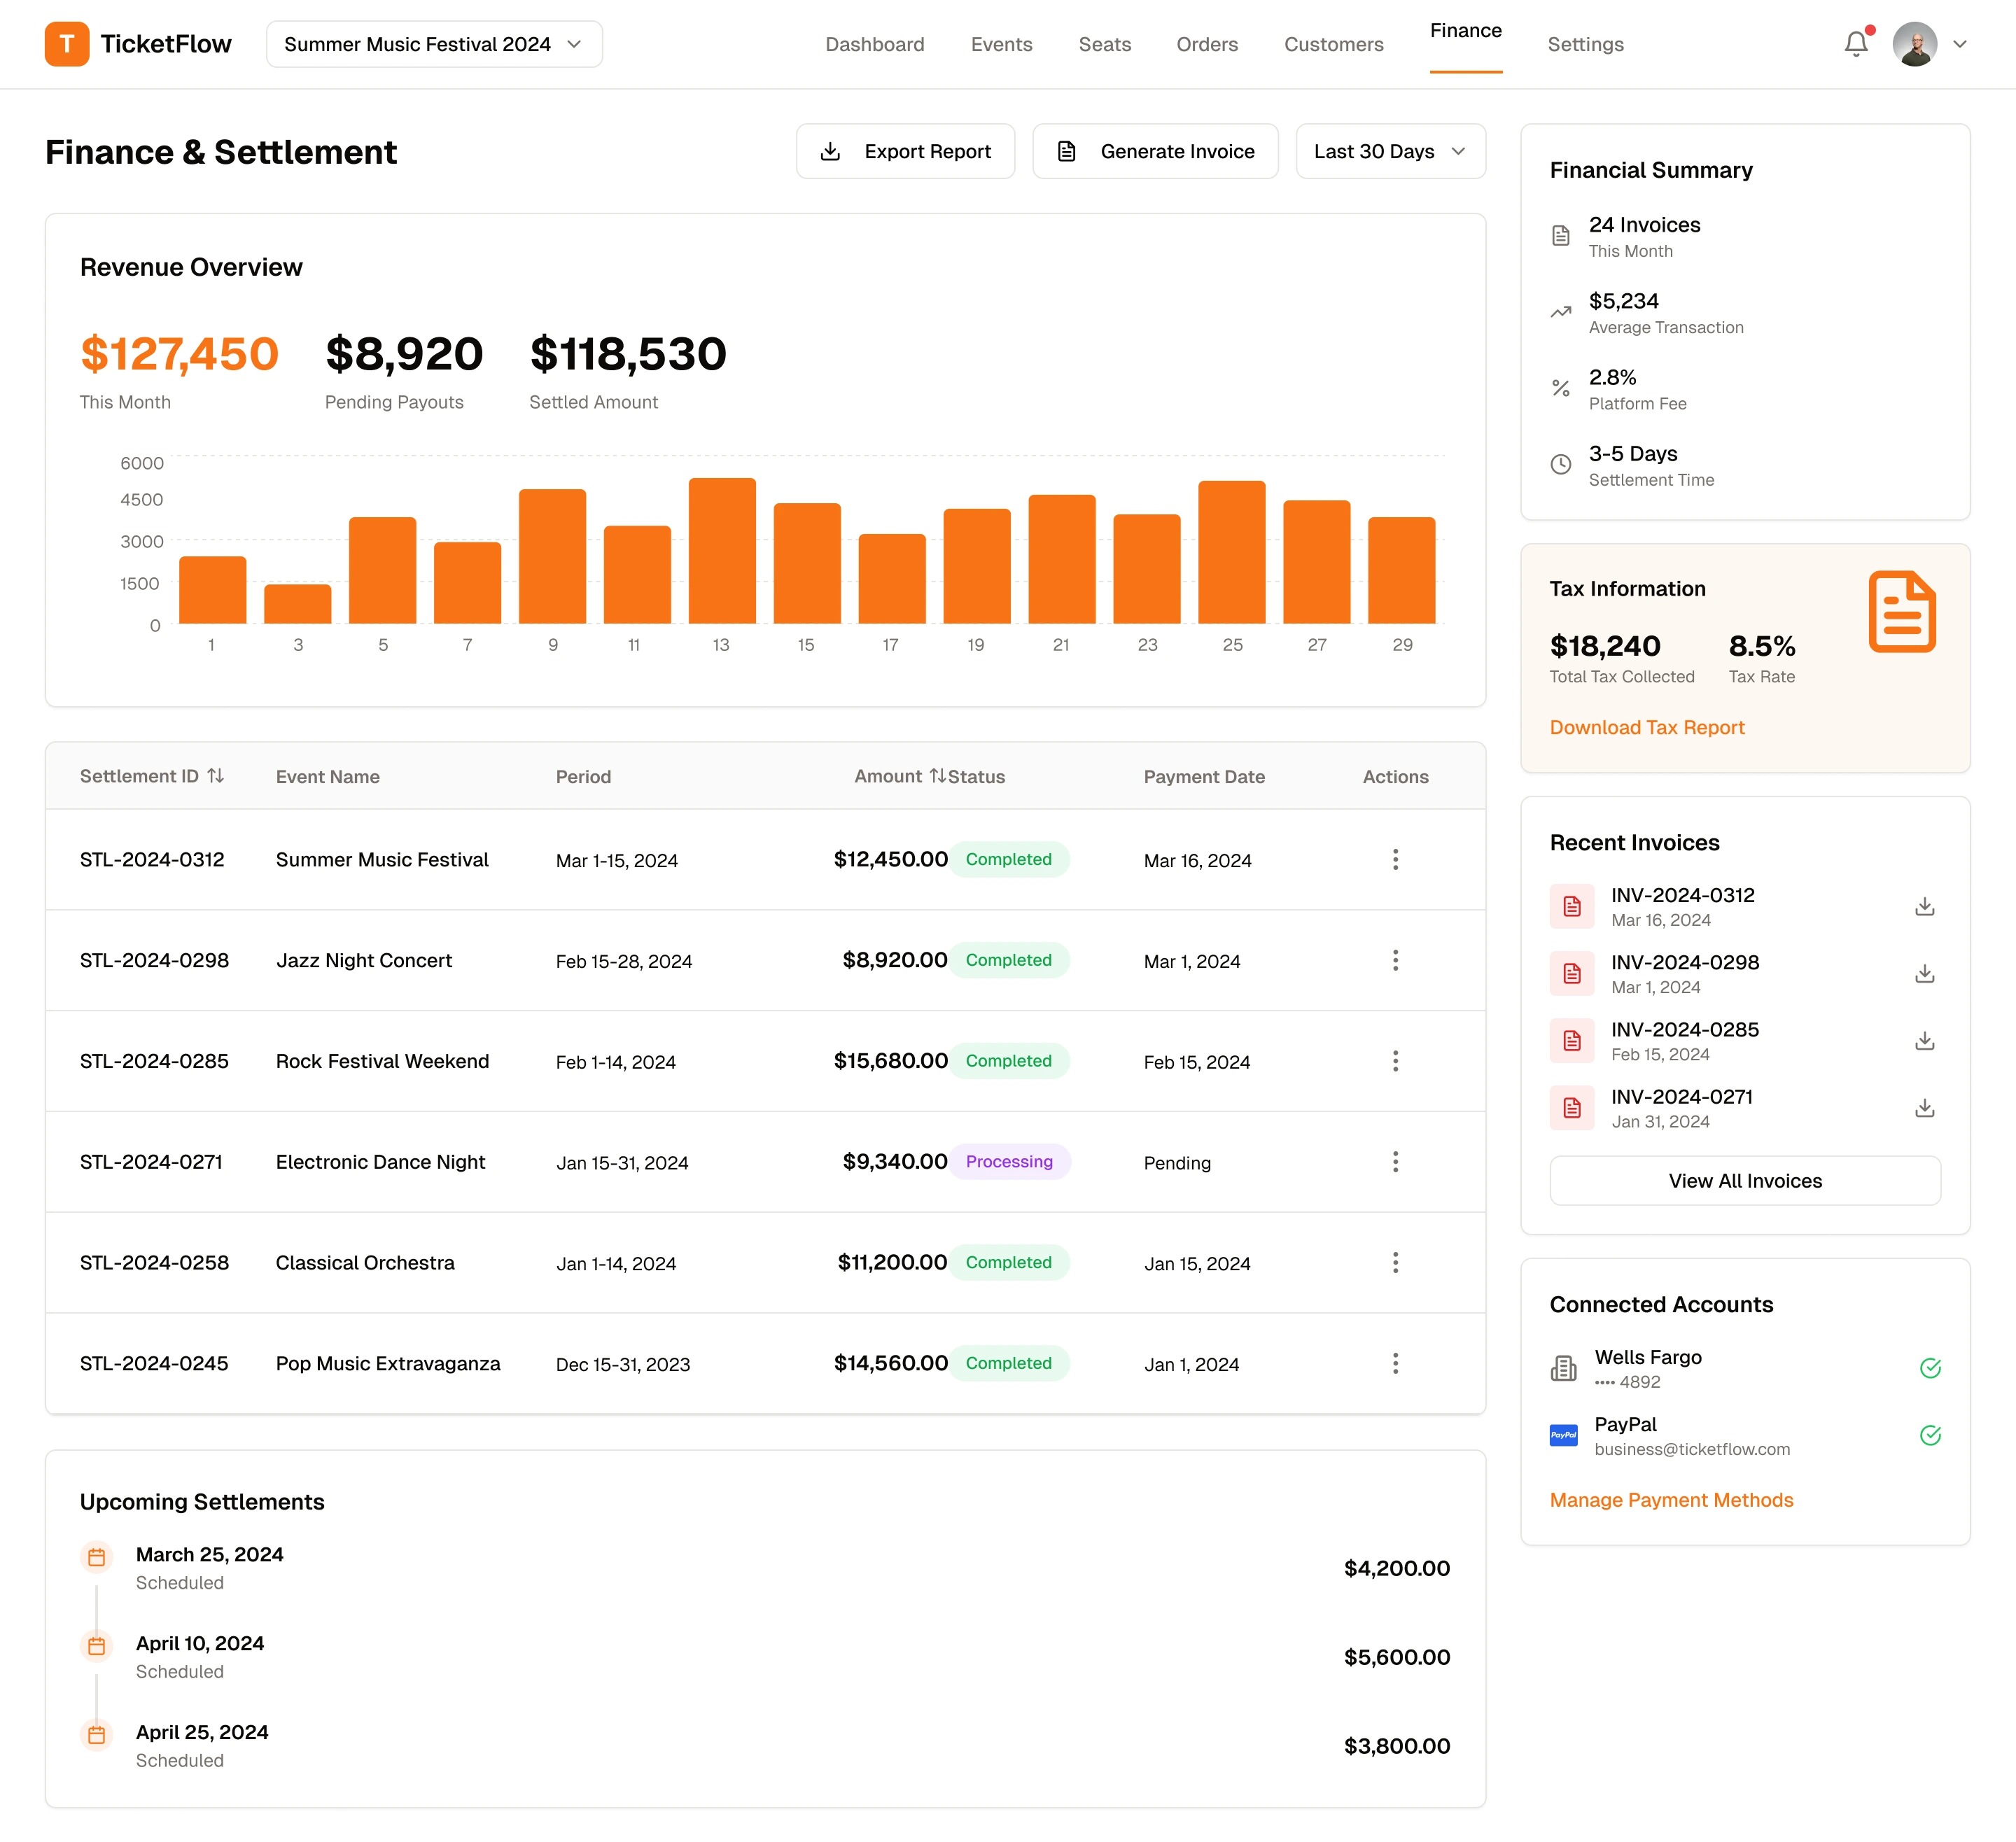The height and width of the screenshot is (1842, 2016).
Task: Switch to the Customers tab
Action: coord(1333,44)
